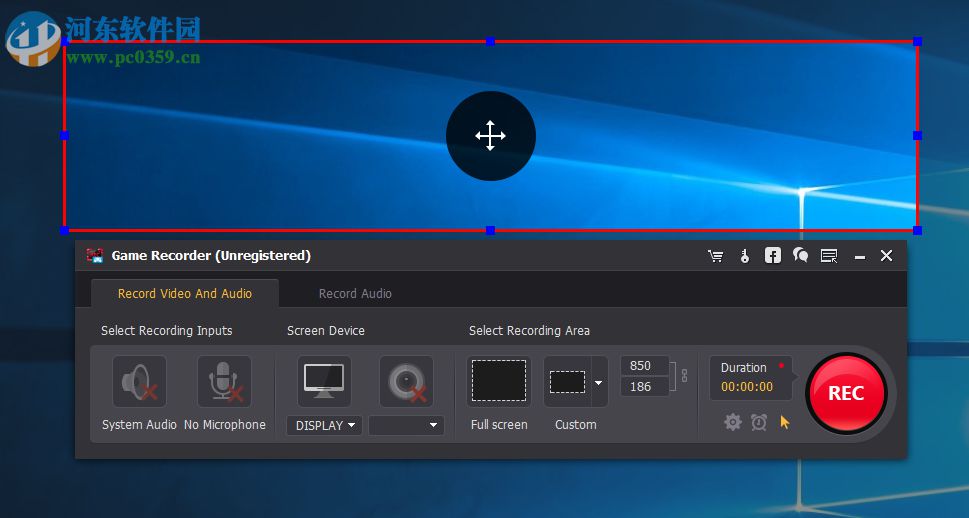
Task: Select the monitor screen device icon
Action: point(324,381)
